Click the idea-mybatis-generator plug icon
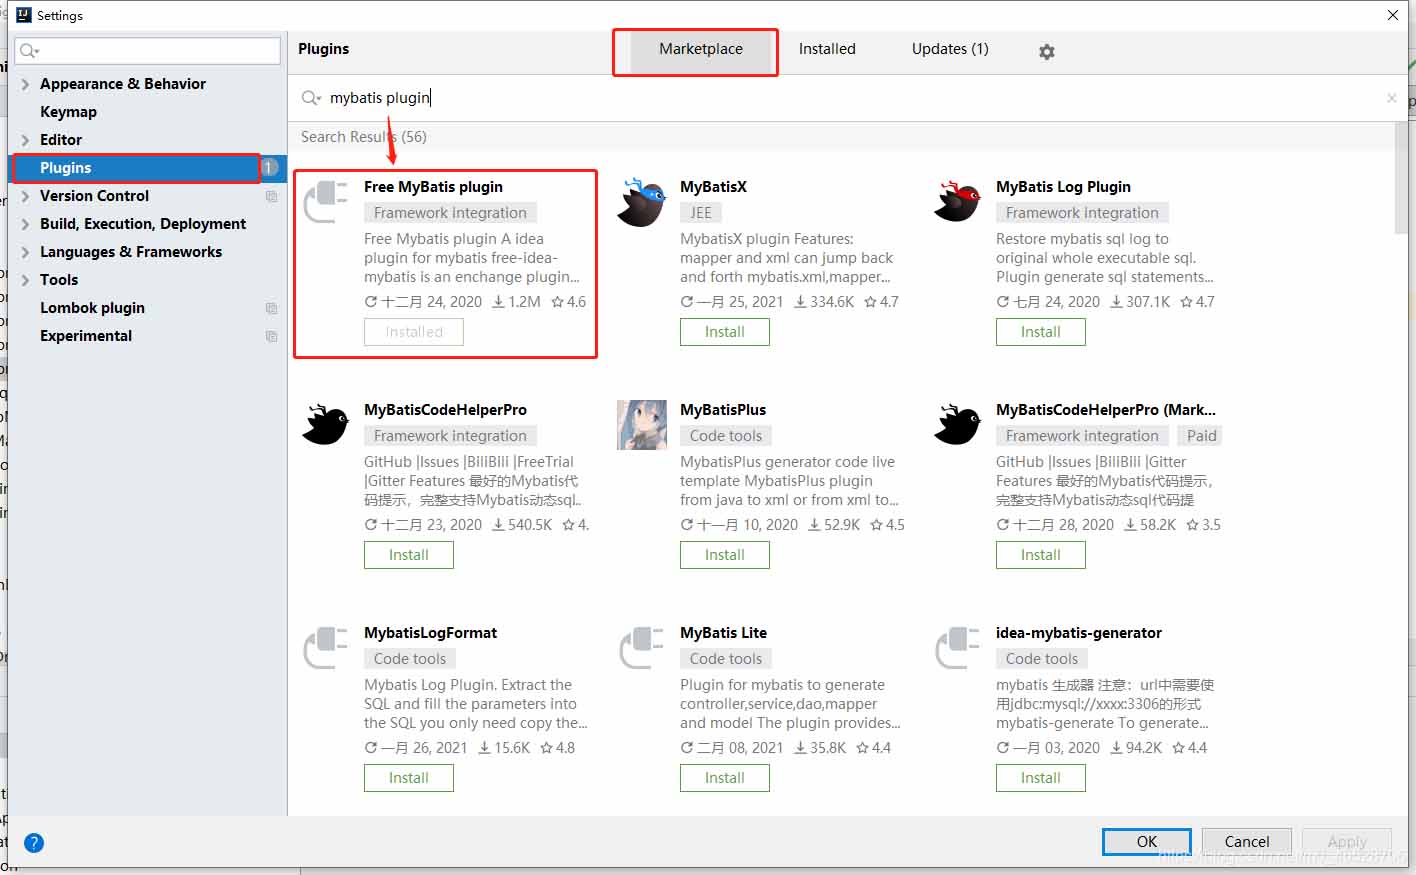The image size is (1416, 875). click(958, 648)
